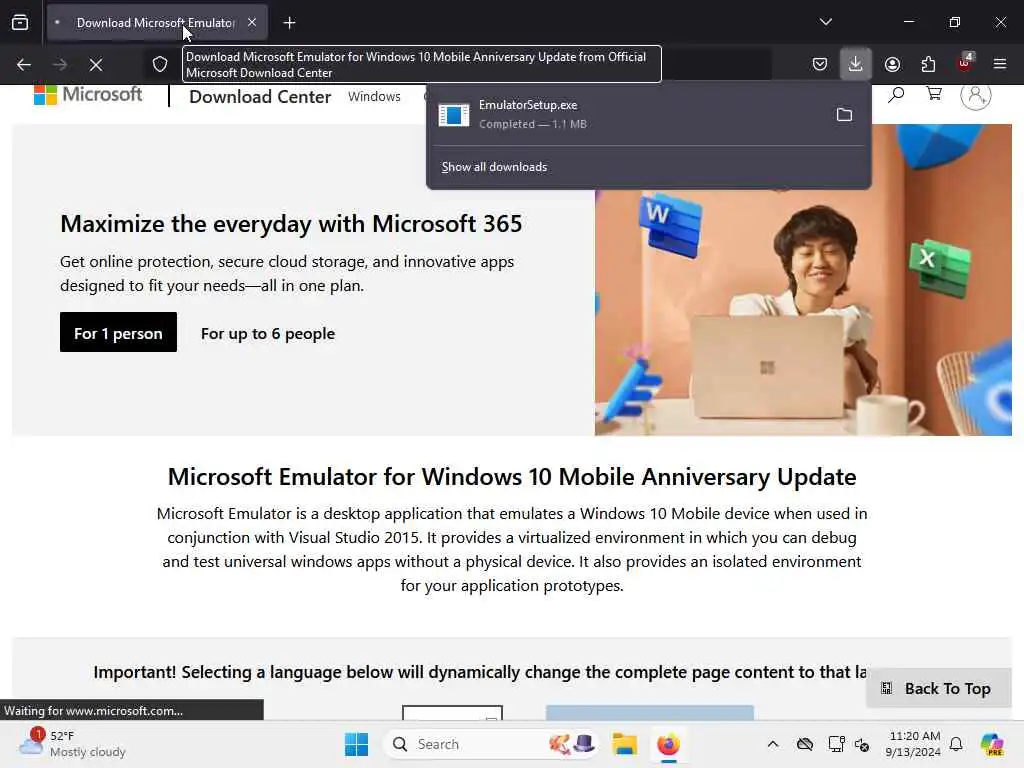The width and height of the screenshot is (1024, 768).
Task: Save page to Pocket
Action: coord(820,64)
